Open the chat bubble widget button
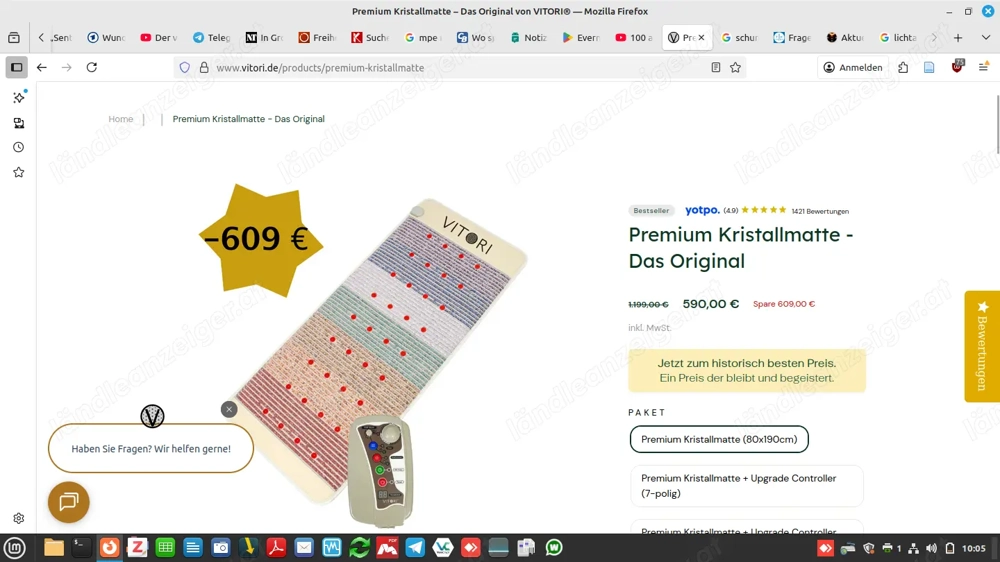The height and width of the screenshot is (562, 1000). point(69,502)
